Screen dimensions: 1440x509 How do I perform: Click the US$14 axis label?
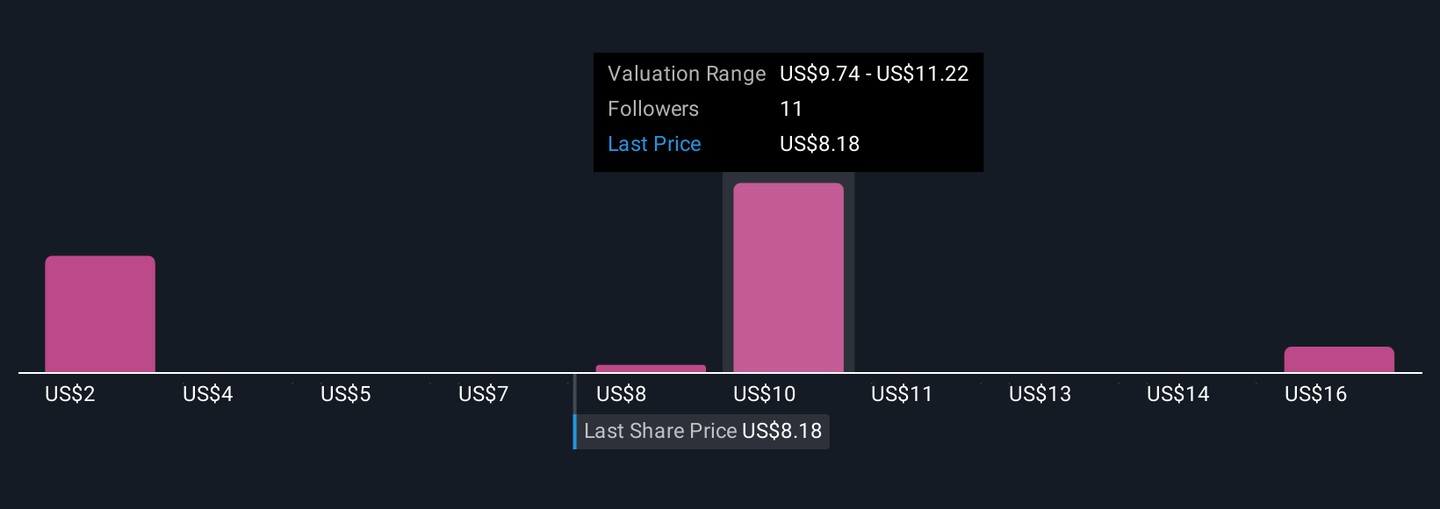1178,394
